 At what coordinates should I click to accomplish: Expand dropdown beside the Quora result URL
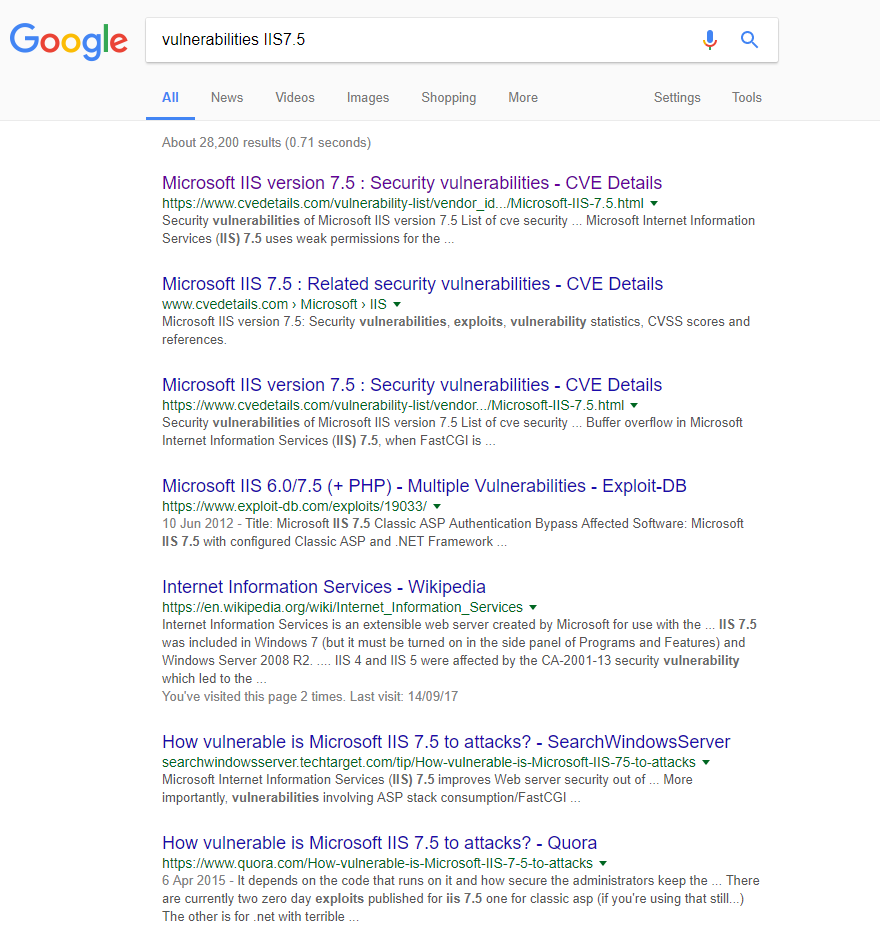tap(604, 863)
